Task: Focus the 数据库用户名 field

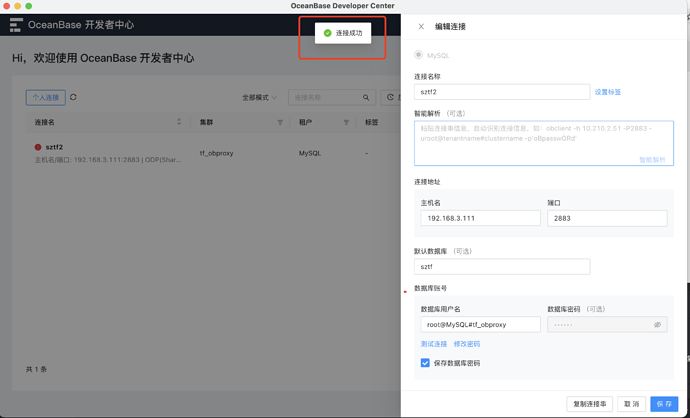Action: click(x=480, y=325)
